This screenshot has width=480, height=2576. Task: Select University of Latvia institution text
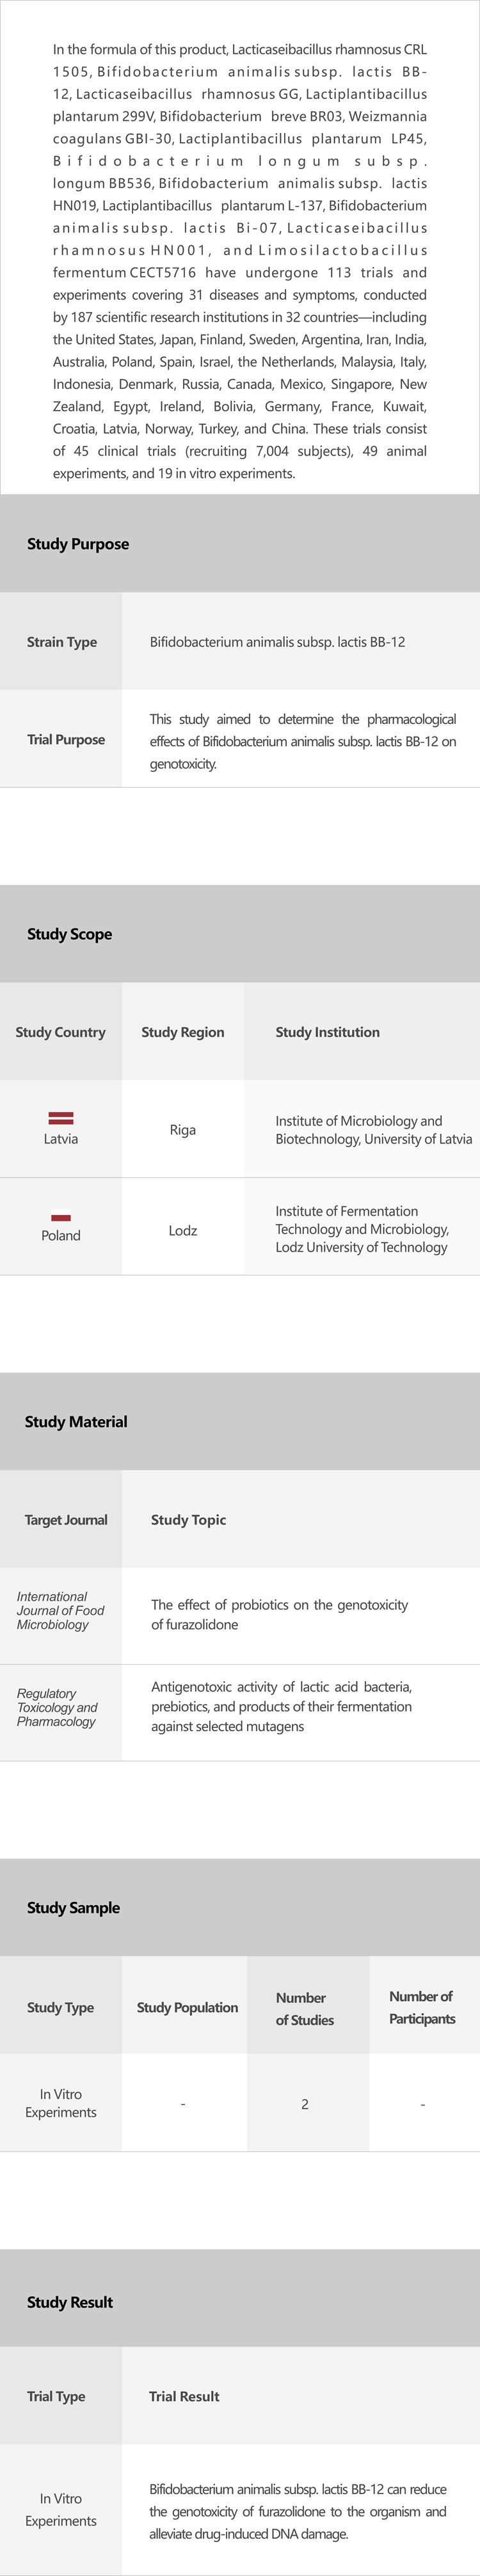(373, 1130)
